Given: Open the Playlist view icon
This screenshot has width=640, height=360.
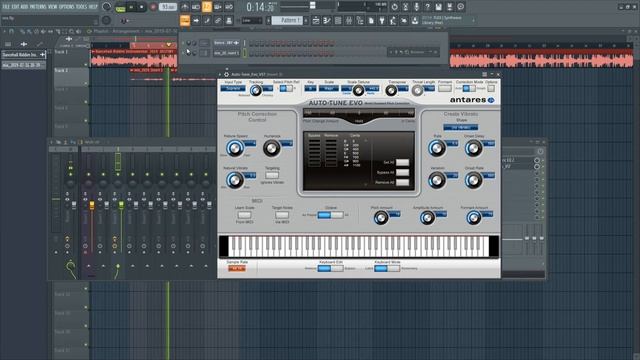Looking at the screenshot, I should (316, 20).
